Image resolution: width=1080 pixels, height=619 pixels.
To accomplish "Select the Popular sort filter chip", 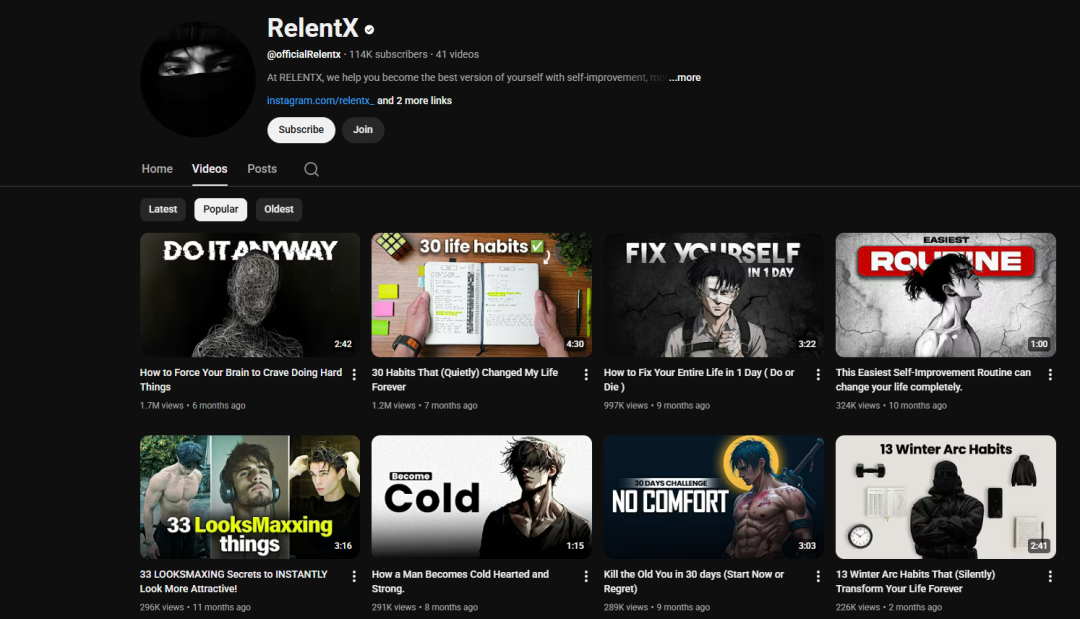I will (x=221, y=209).
